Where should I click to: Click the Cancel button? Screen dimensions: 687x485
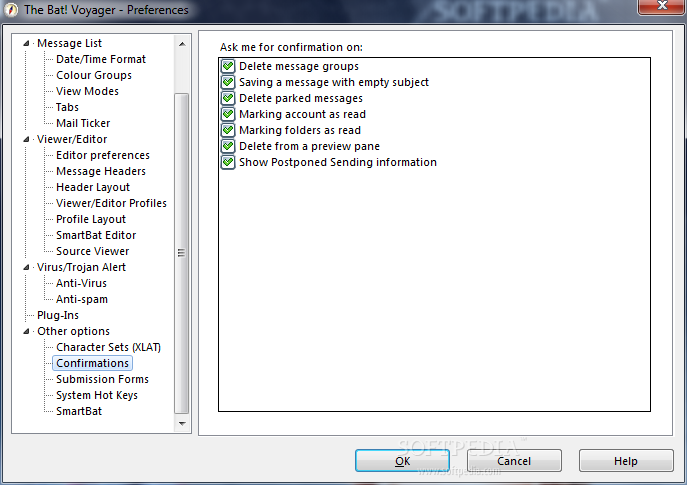coord(514,461)
